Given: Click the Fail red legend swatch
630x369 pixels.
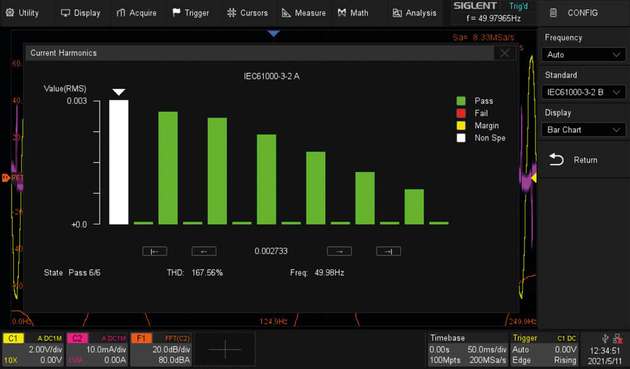Looking at the screenshot, I should [461, 113].
